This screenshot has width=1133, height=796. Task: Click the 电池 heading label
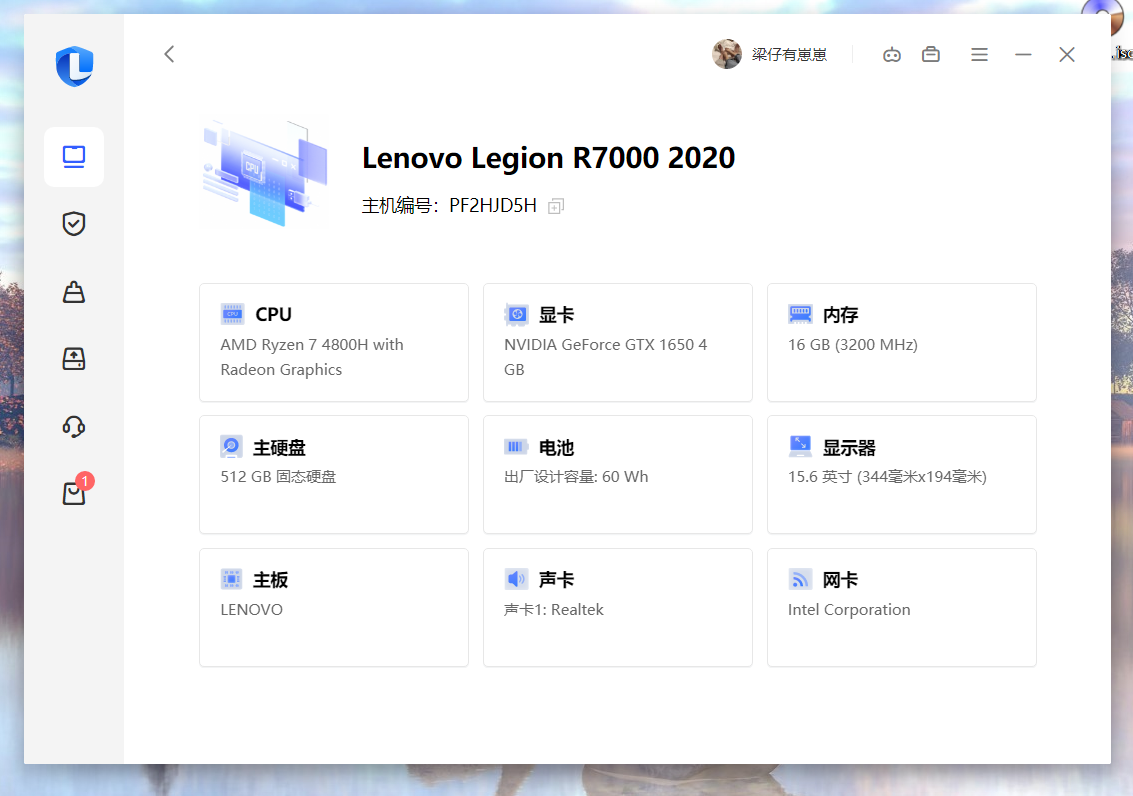pyautogui.click(x=556, y=448)
